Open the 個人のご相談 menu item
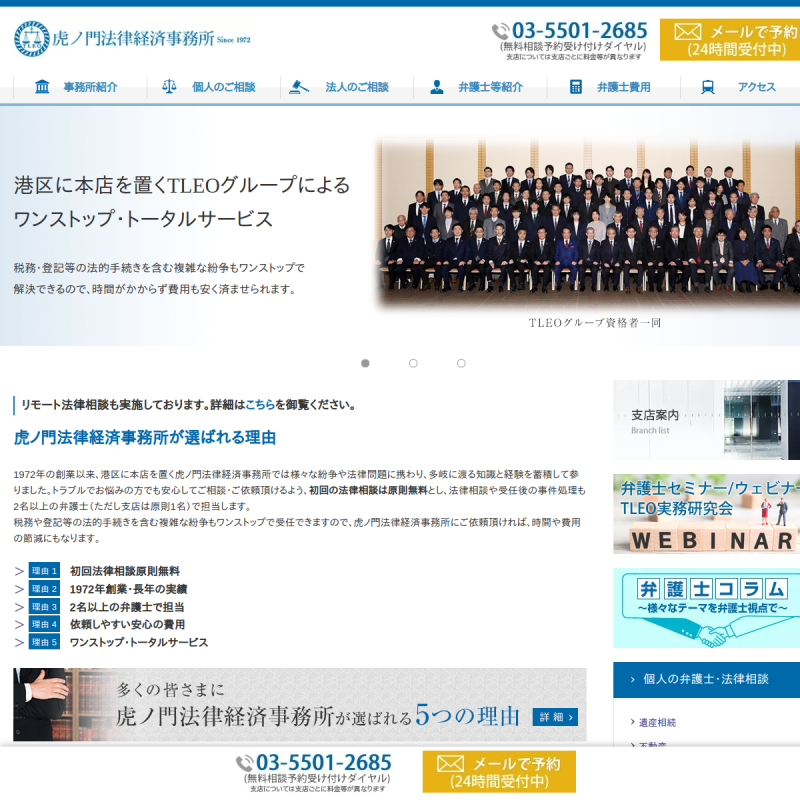This screenshot has height=800, width=800. point(213,87)
